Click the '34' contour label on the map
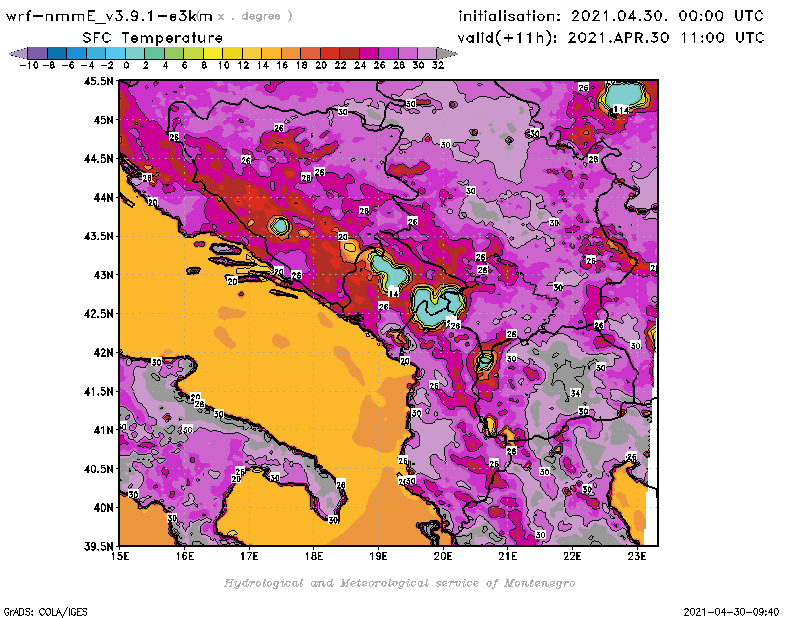This screenshot has height=618, width=800. pyautogui.click(x=576, y=393)
